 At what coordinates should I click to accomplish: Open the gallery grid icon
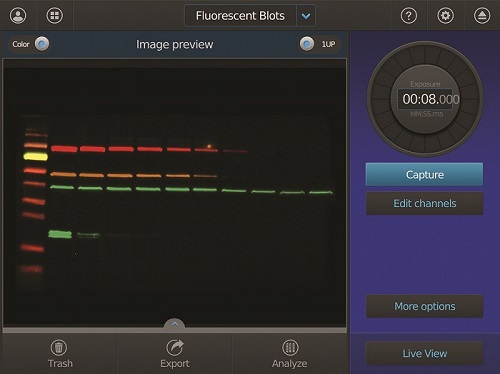pyautogui.click(x=55, y=15)
